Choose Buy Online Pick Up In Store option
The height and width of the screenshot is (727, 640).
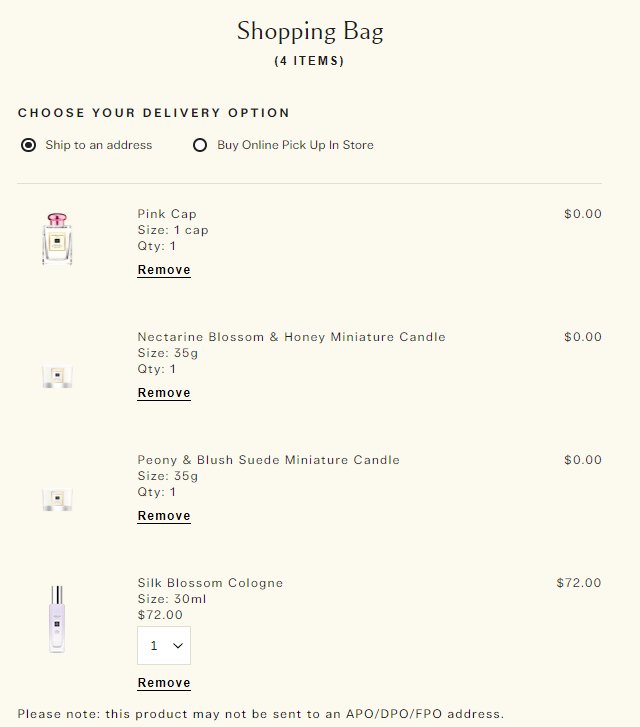coord(200,145)
